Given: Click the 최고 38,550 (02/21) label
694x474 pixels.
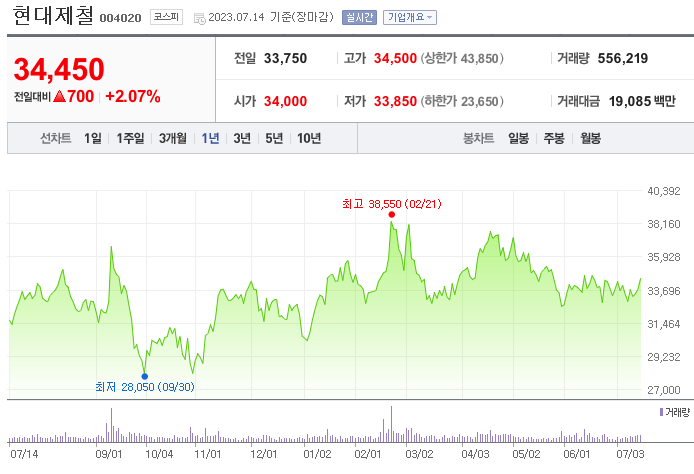Looking at the screenshot, I should pos(392,204).
